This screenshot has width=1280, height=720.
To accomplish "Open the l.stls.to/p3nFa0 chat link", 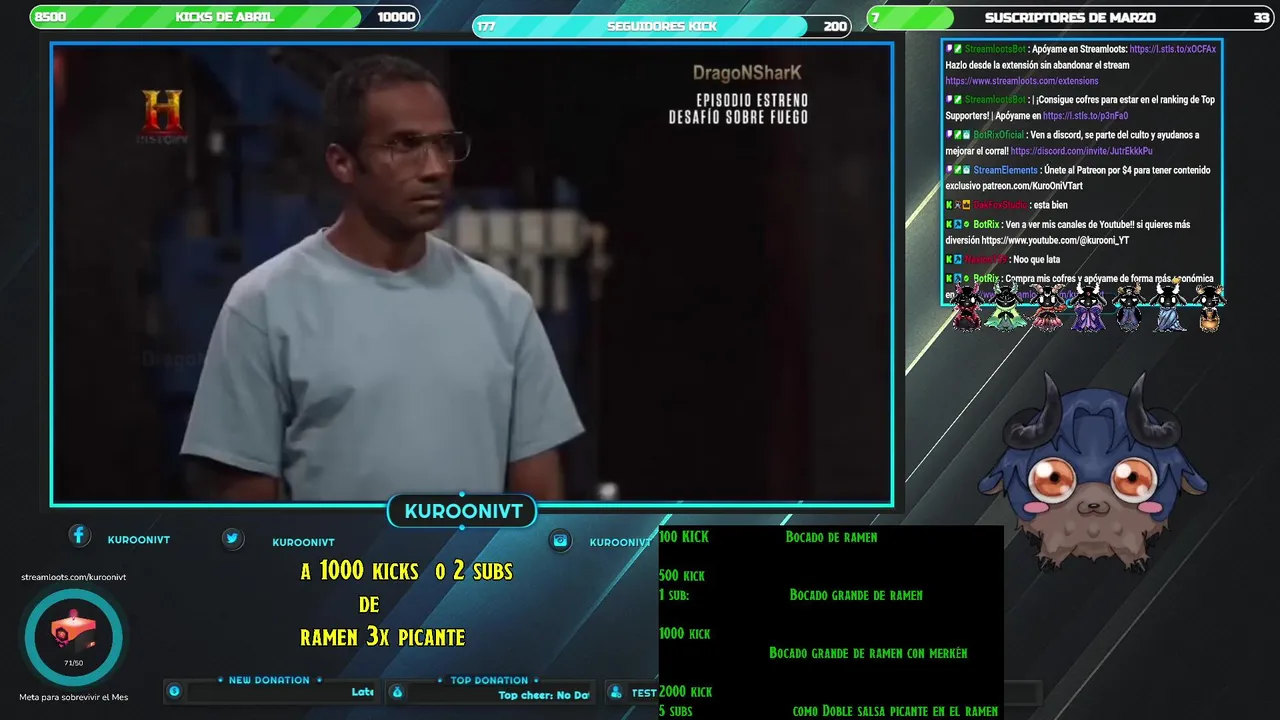I will [1085, 116].
